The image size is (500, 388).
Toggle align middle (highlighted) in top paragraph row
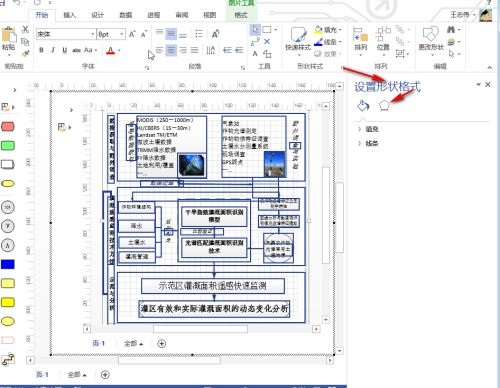pos(171,34)
